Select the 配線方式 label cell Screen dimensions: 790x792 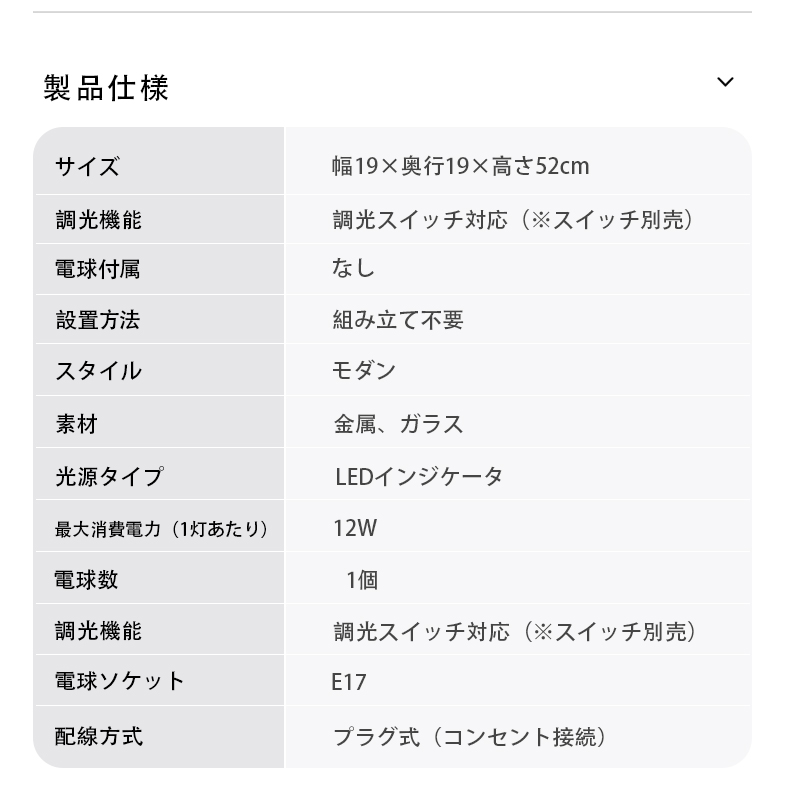[x=98, y=737]
